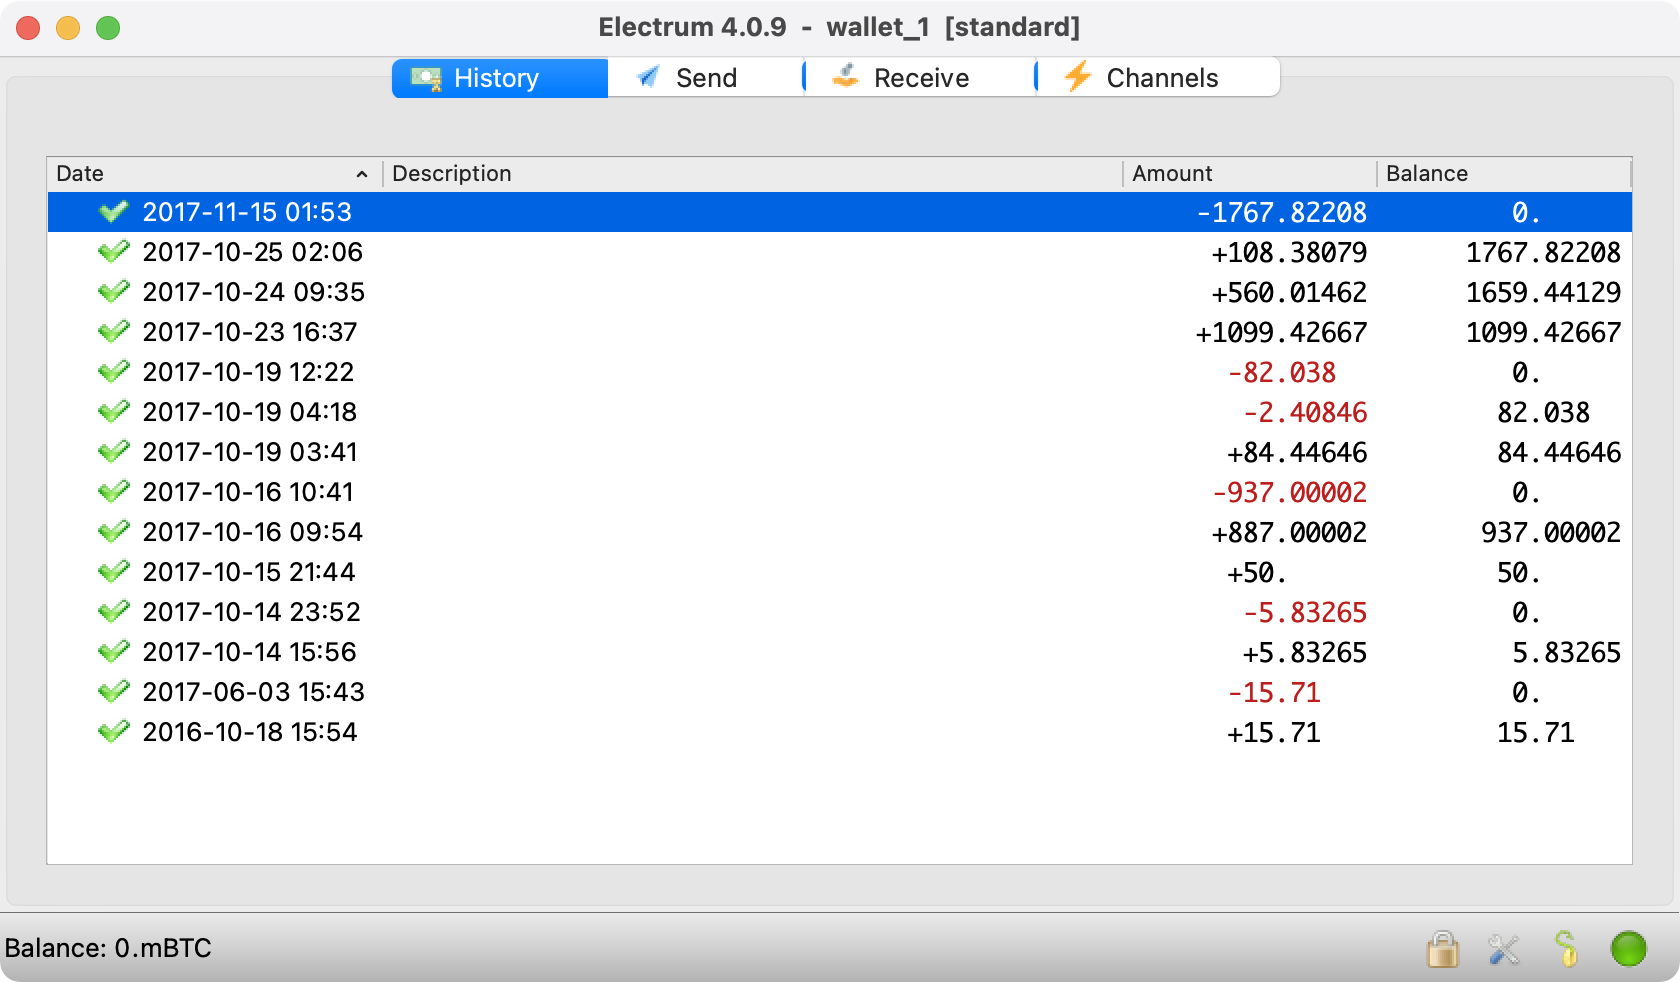Click the lightning bolt Channels icon
Screen dimensions: 1680x982
(x=1077, y=76)
